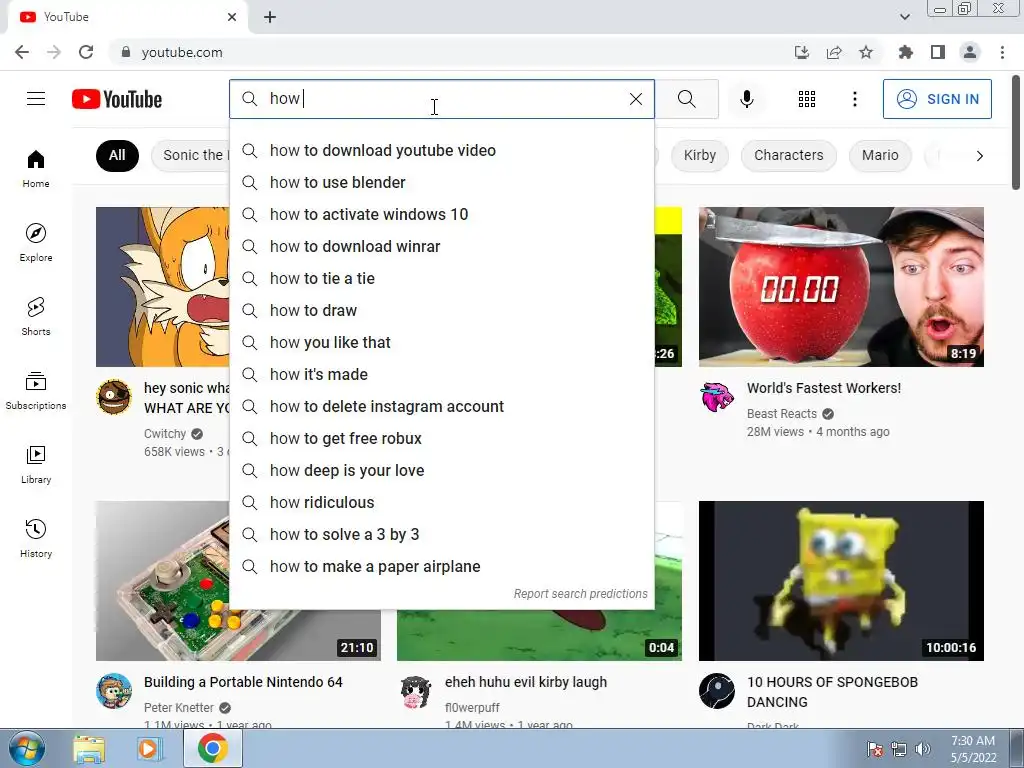Pick suggestion how you like that

pyautogui.click(x=441, y=342)
